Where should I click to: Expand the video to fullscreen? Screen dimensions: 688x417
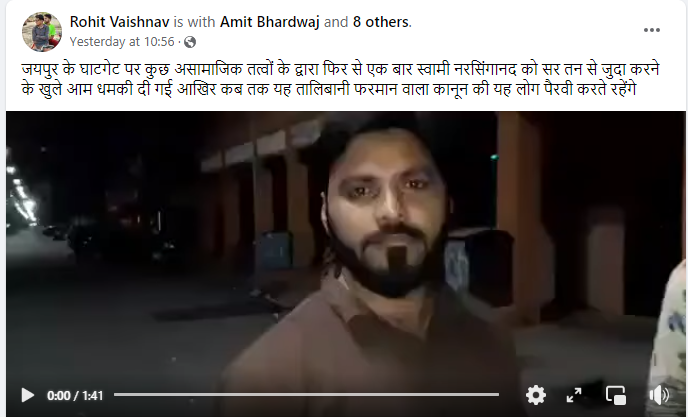(x=574, y=395)
